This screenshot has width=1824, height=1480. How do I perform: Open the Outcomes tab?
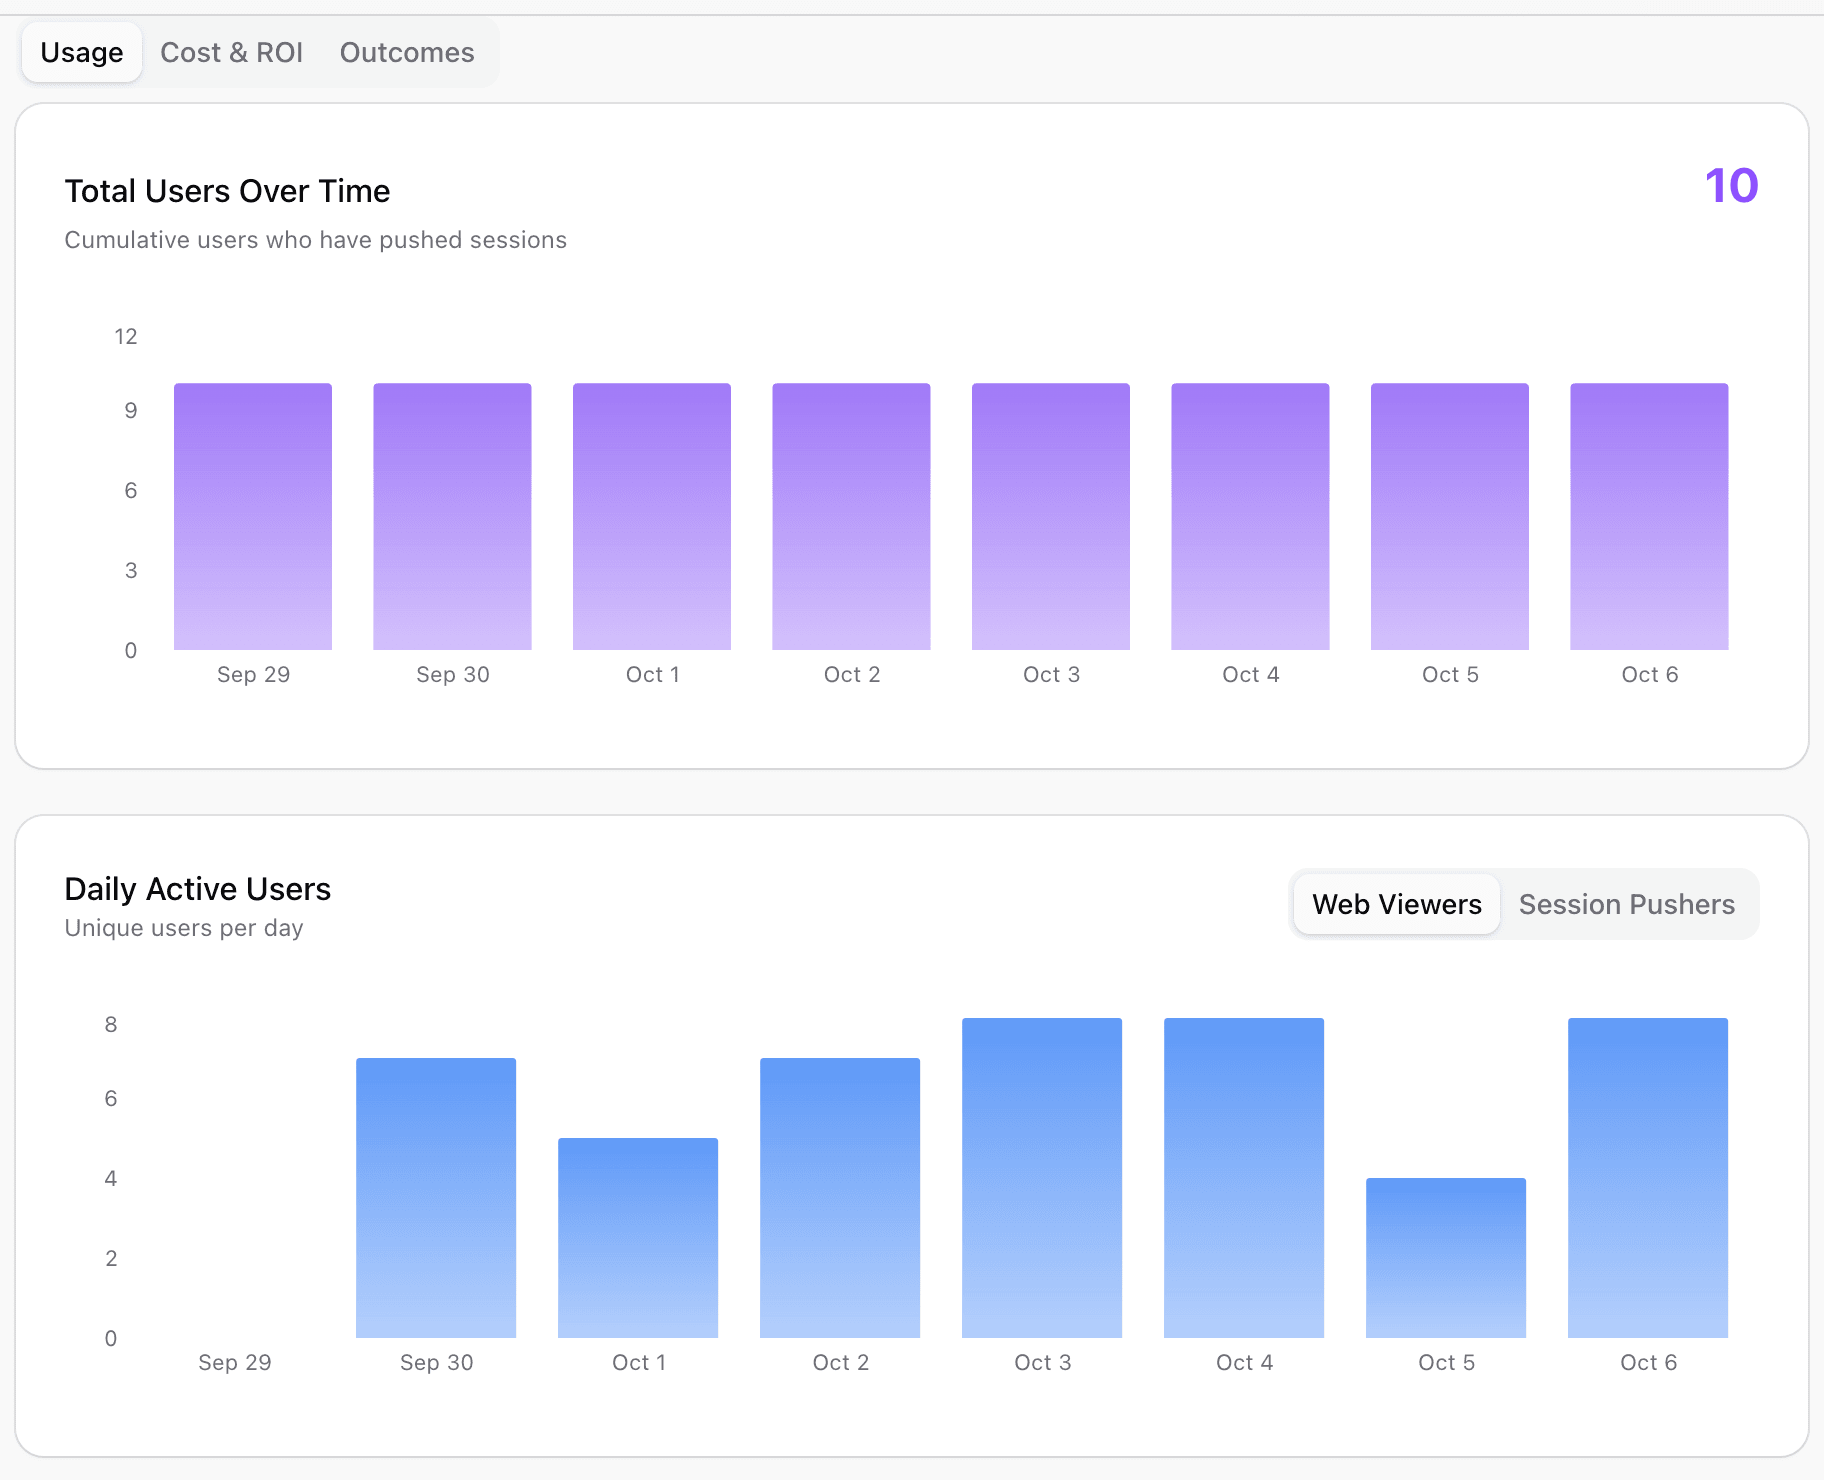tap(407, 53)
